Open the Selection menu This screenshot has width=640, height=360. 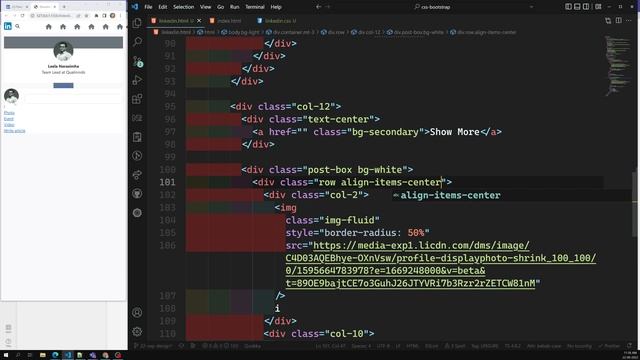click(183, 7)
